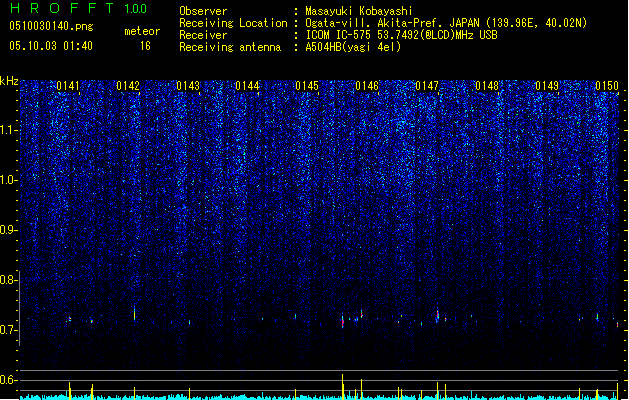Screen dimensions: 629x400
Task: Click the 0146 time marker
Action: 367,86
